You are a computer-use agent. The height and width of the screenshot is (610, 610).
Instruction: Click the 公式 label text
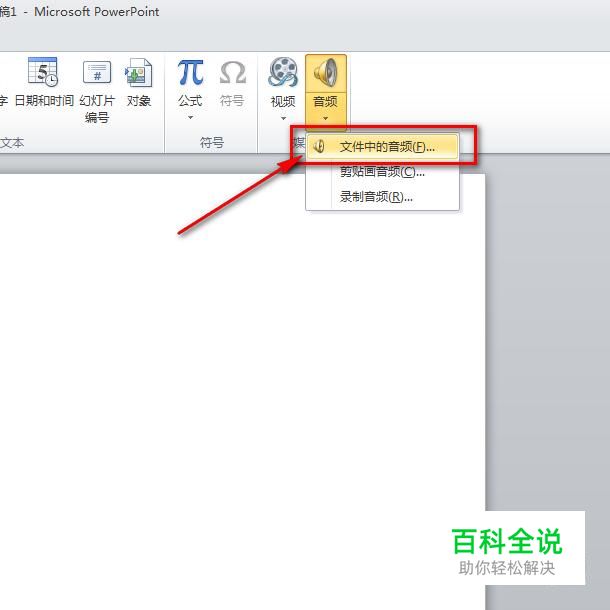click(190, 101)
